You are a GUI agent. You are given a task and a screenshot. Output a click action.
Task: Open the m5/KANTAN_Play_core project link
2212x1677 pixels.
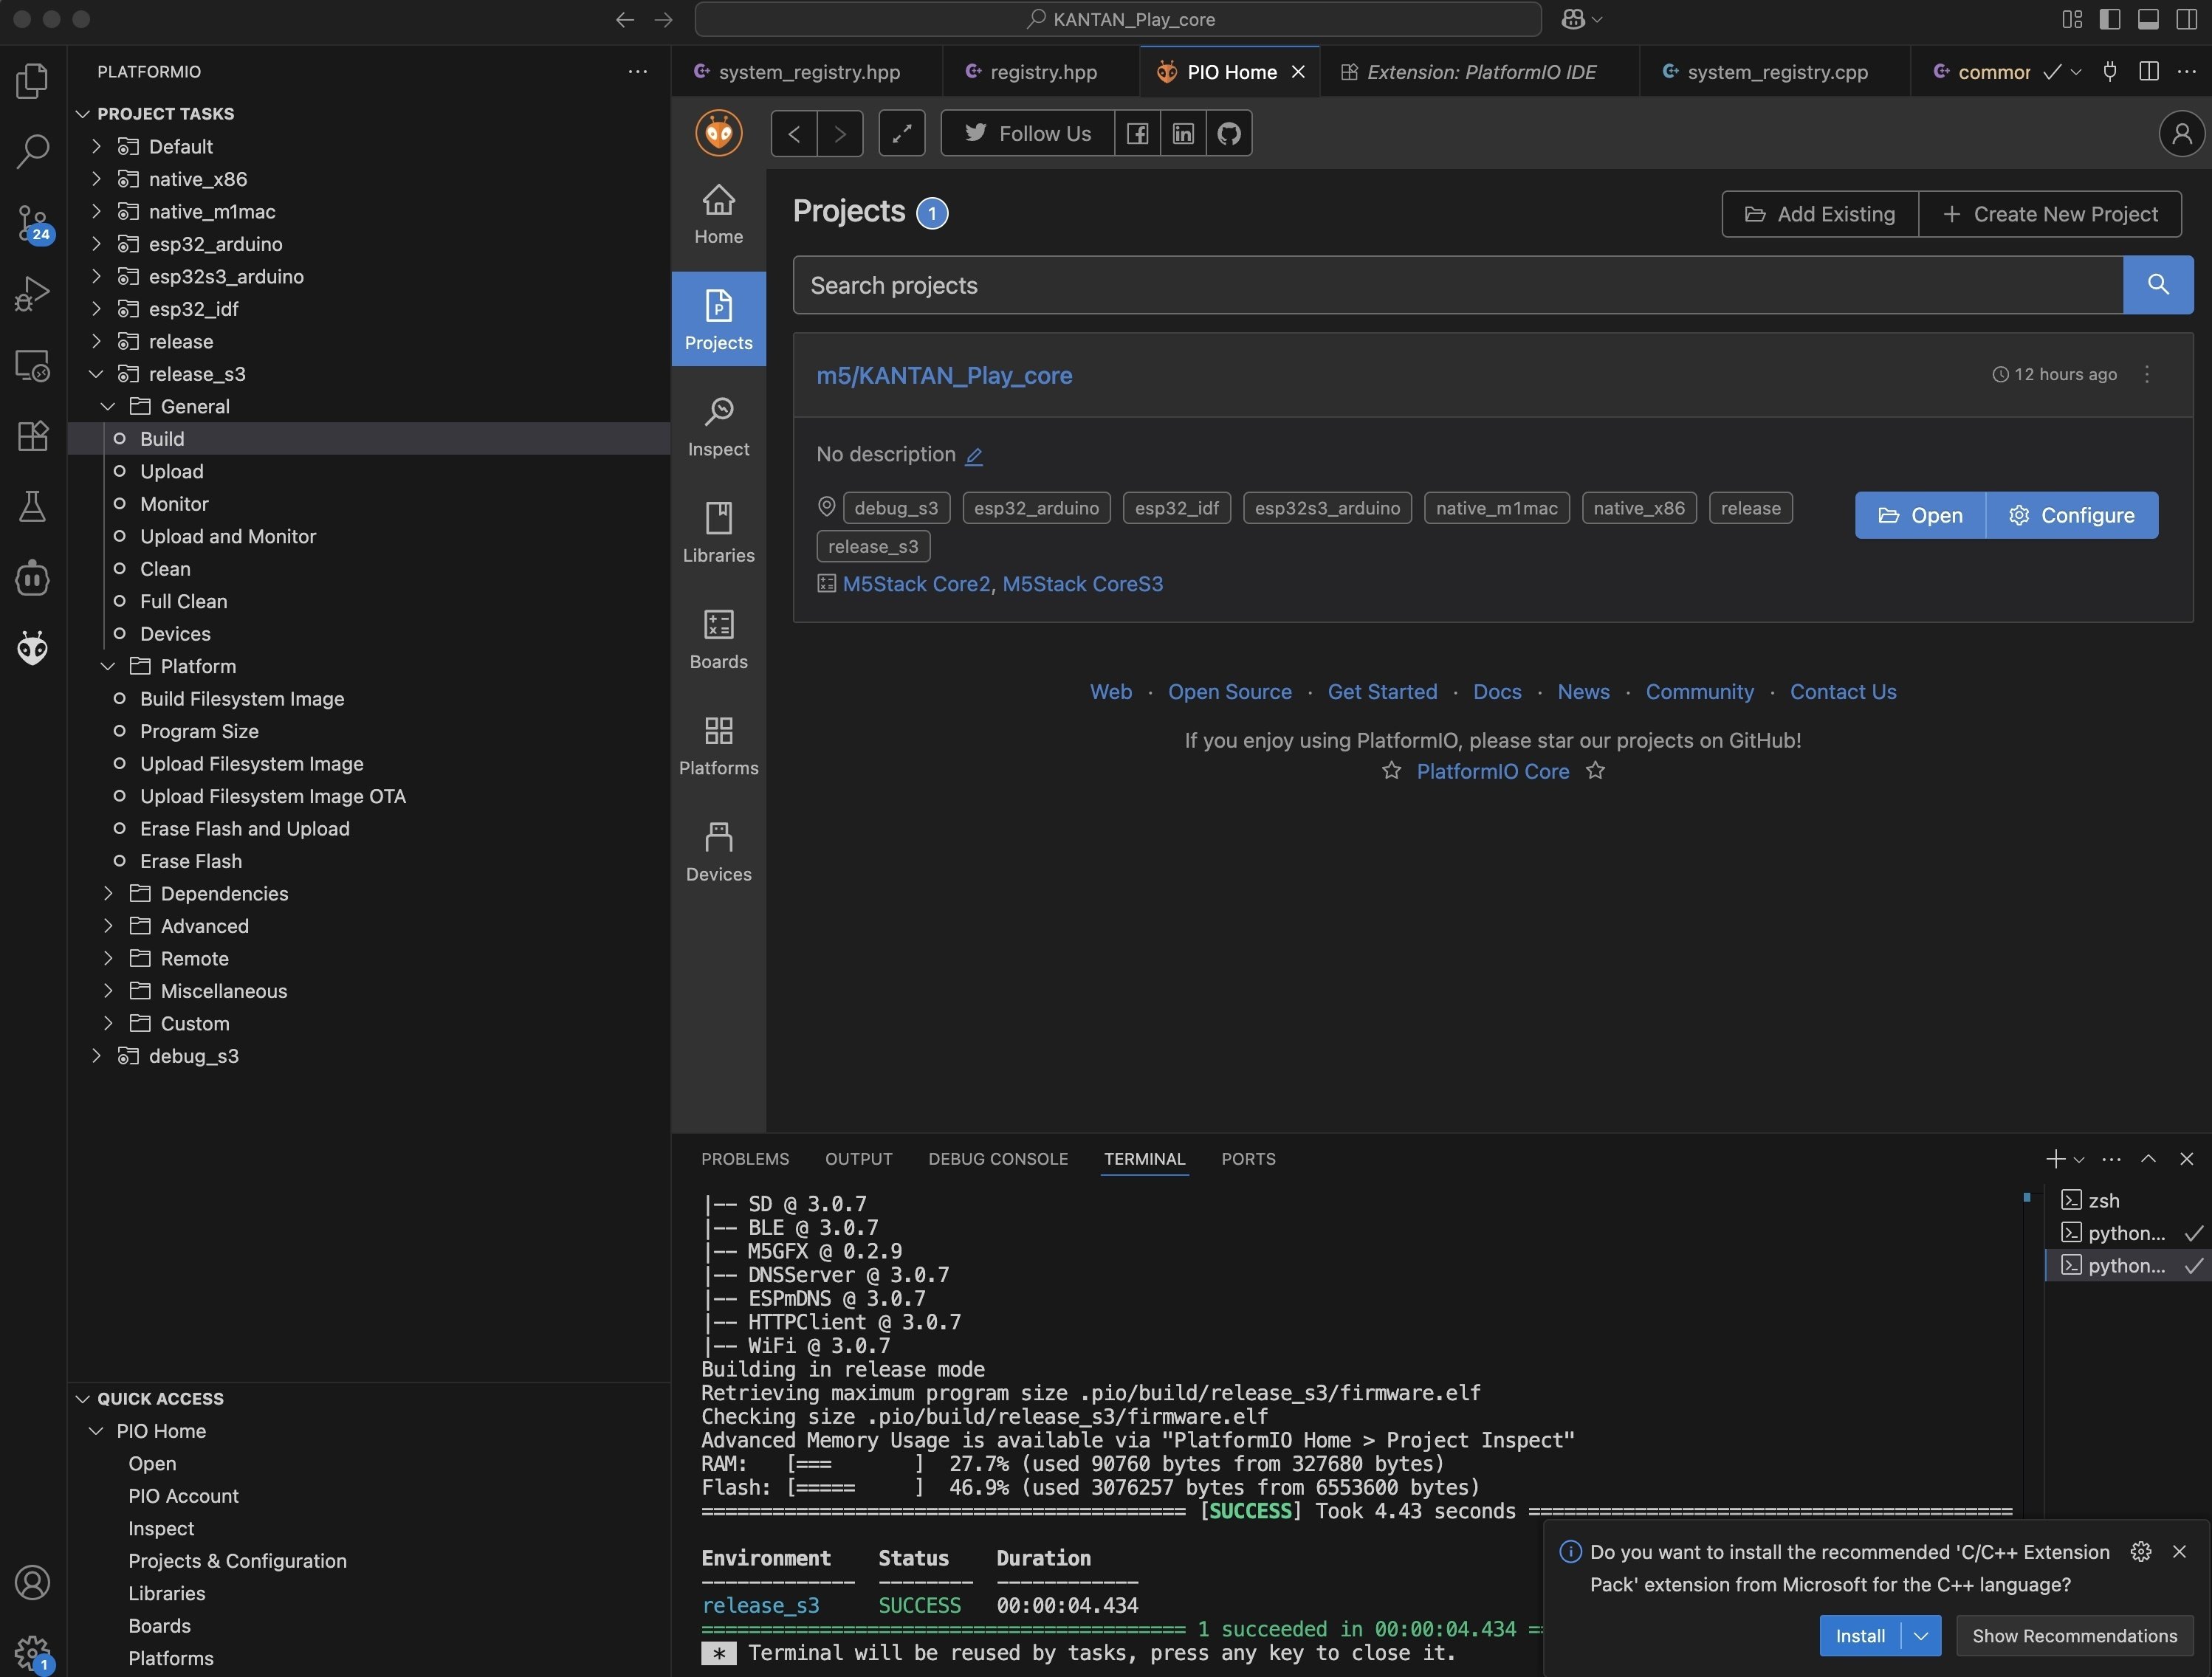[943, 375]
